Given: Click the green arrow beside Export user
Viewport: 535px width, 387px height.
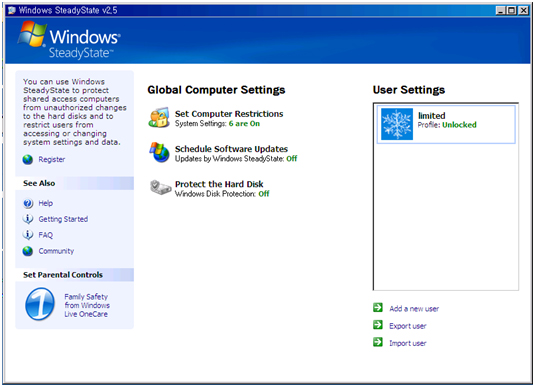Looking at the screenshot, I should coord(378,325).
